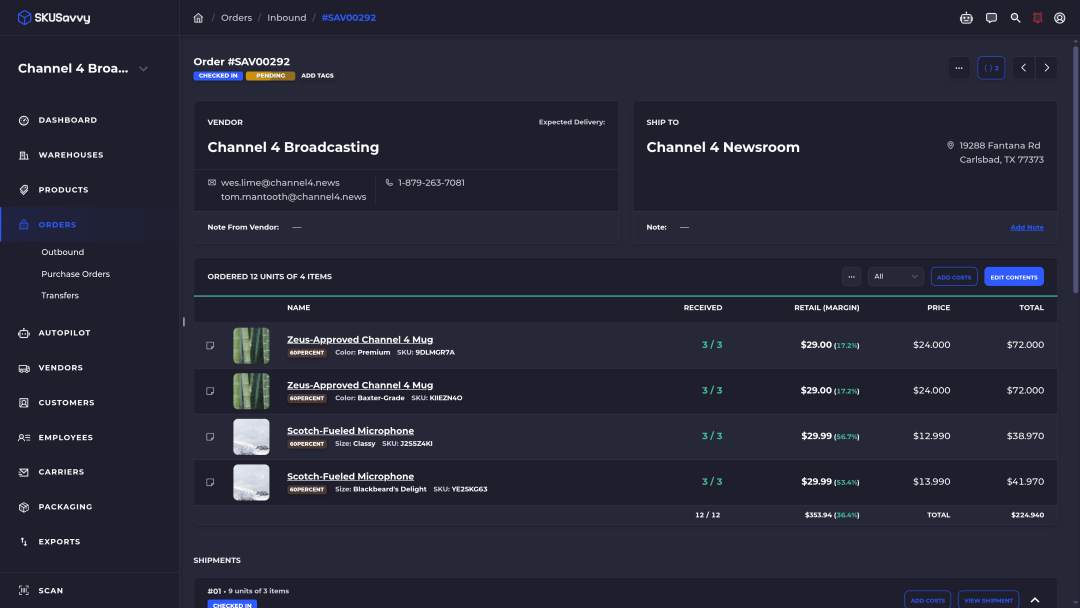This screenshot has height=608, width=1080.
Task: Click the Dashboard gauge icon
Action: pyautogui.click(x=24, y=120)
